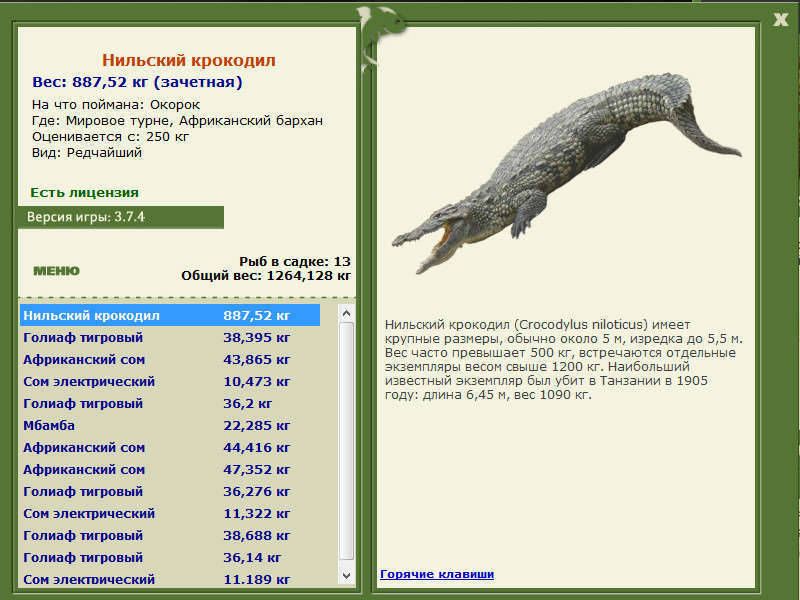Click the Версия игры 3.7.4 bar
800x600 pixels.
pyautogui.click(x=121, y=217)
